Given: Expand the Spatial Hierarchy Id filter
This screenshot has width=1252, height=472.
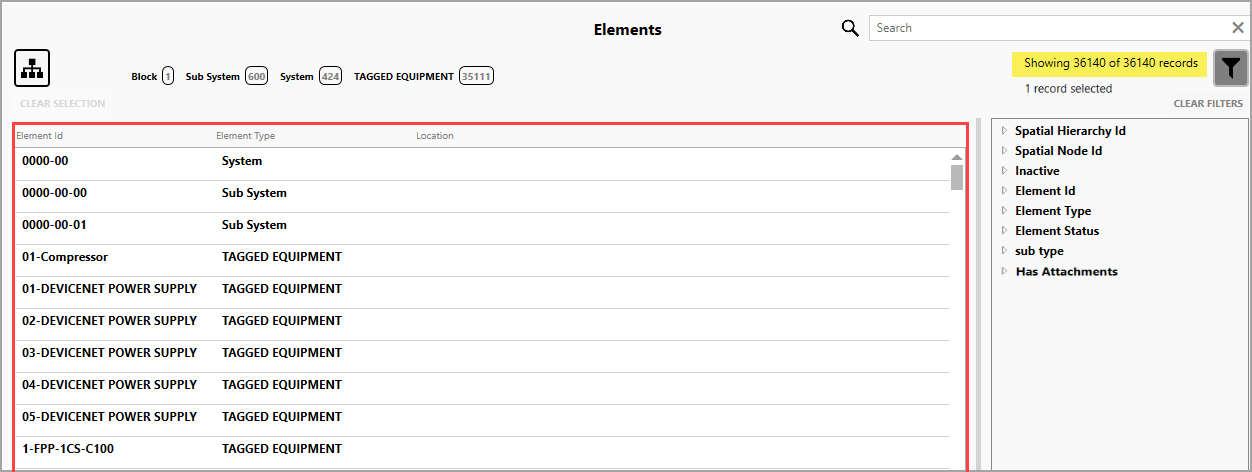Looking at the screenshot, I should point(1005,131).
